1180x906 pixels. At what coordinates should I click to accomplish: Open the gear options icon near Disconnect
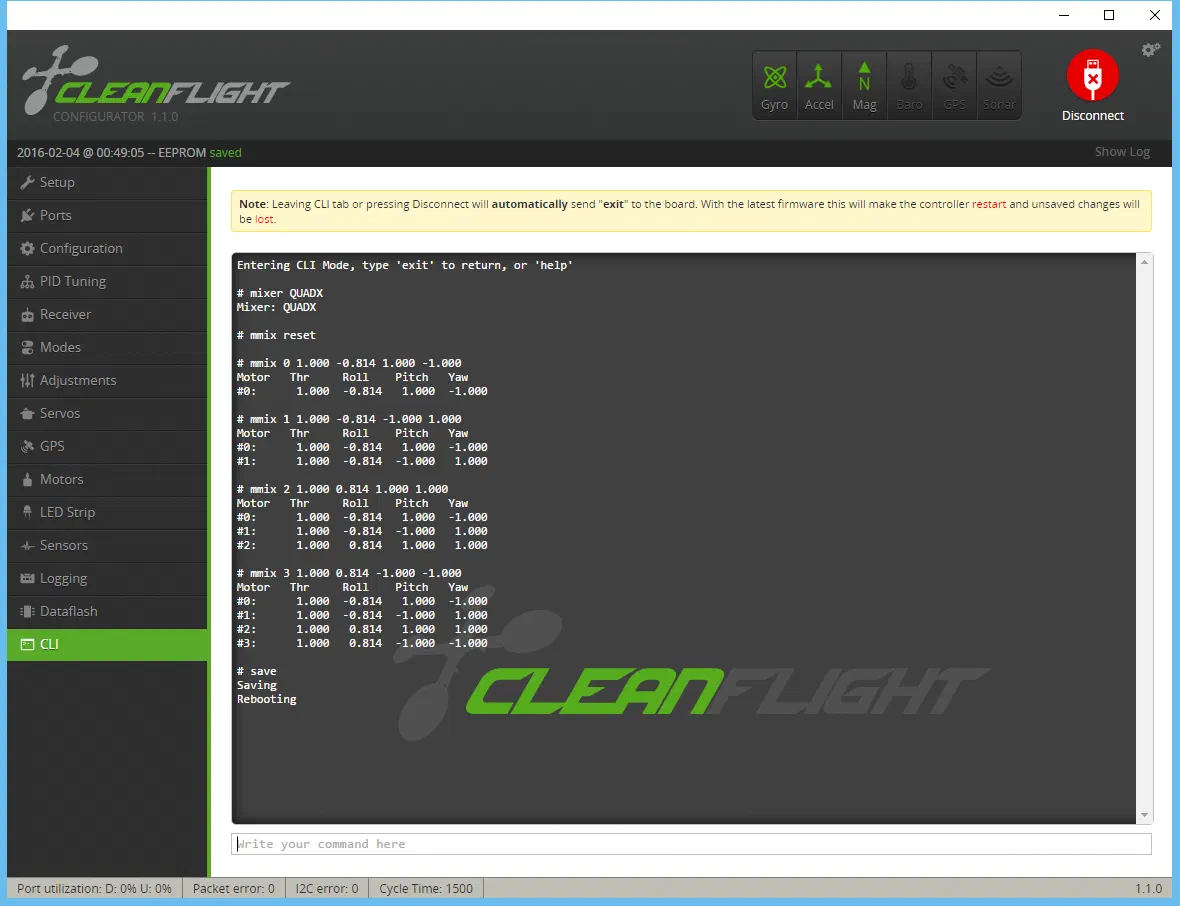[x=1151, y=50]
